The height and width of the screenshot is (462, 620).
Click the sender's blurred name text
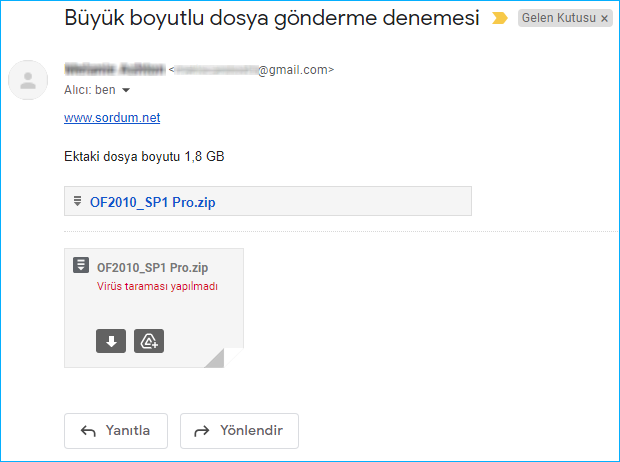coord(115,69)
